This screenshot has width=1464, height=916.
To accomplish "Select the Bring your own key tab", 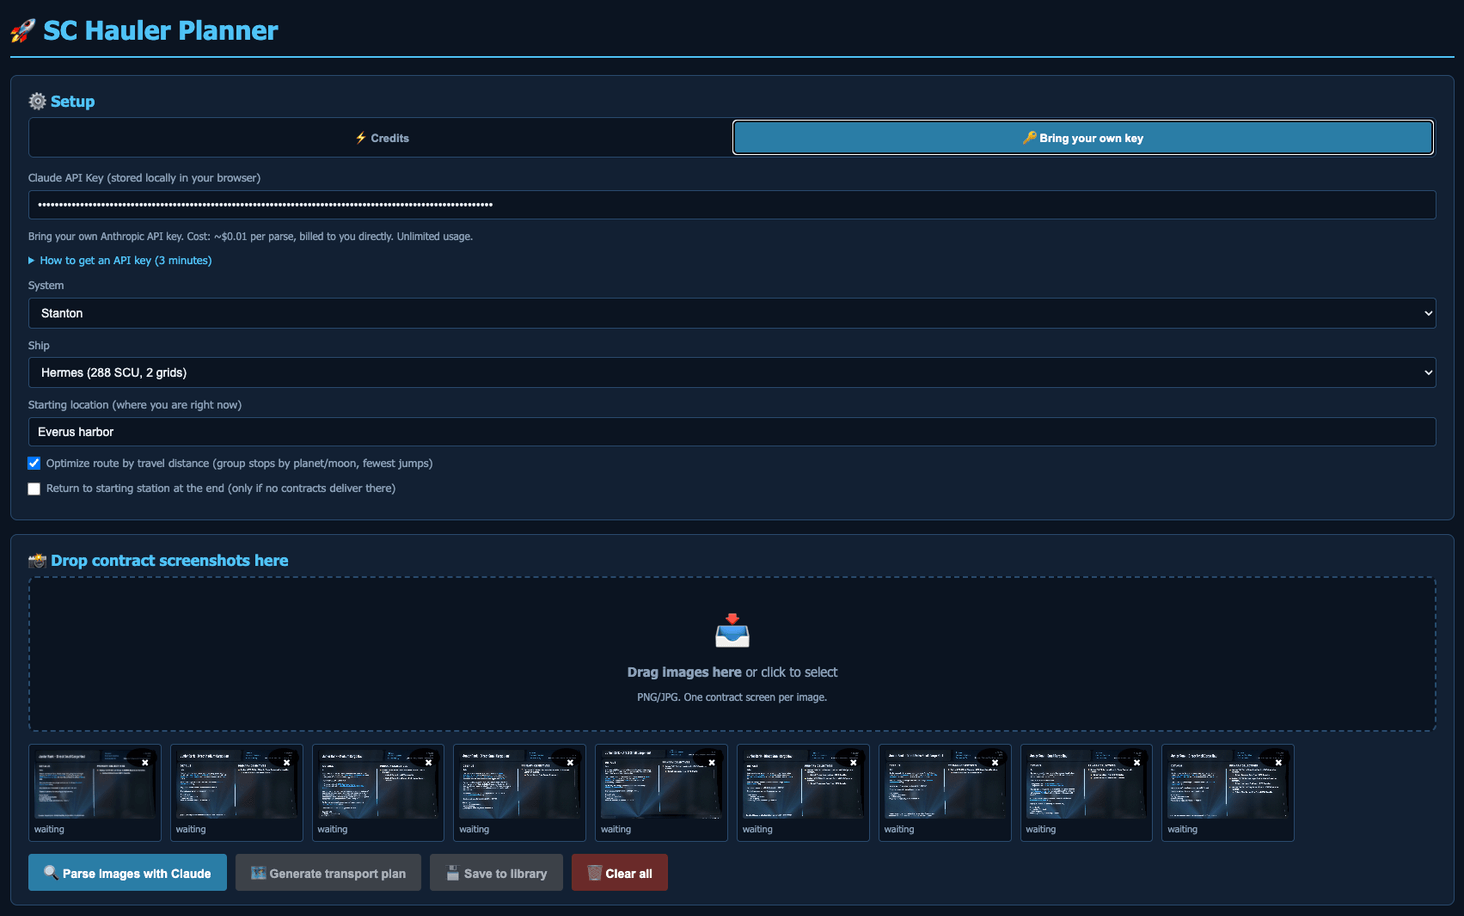I will pyautogui.click(x=1083, y=138).
